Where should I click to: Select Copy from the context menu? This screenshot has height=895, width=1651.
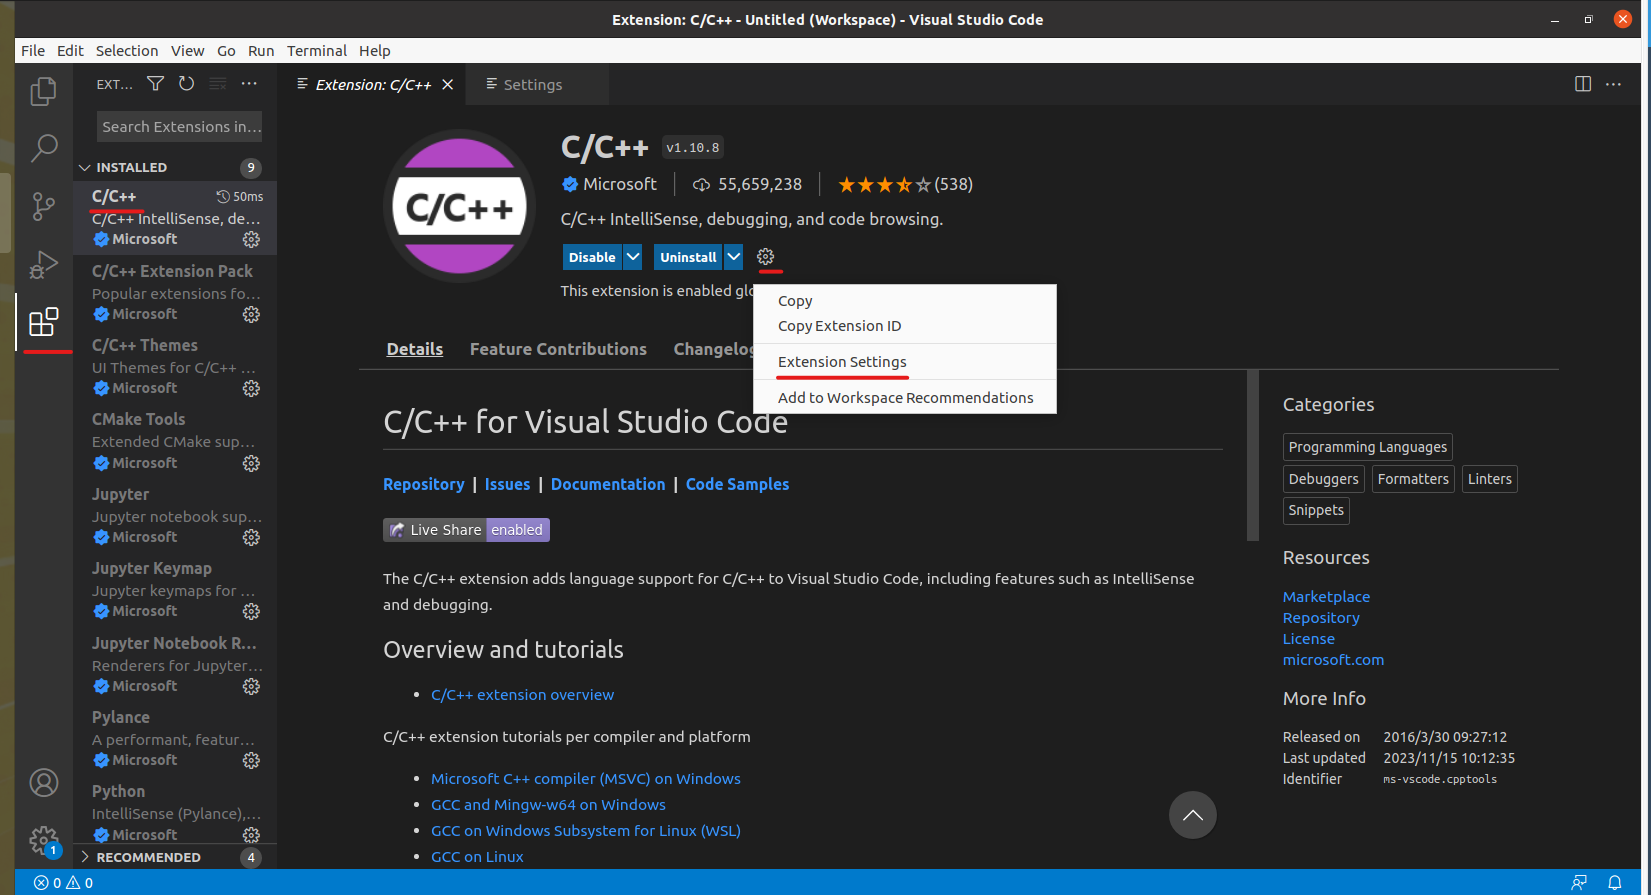tap(904, 301)
